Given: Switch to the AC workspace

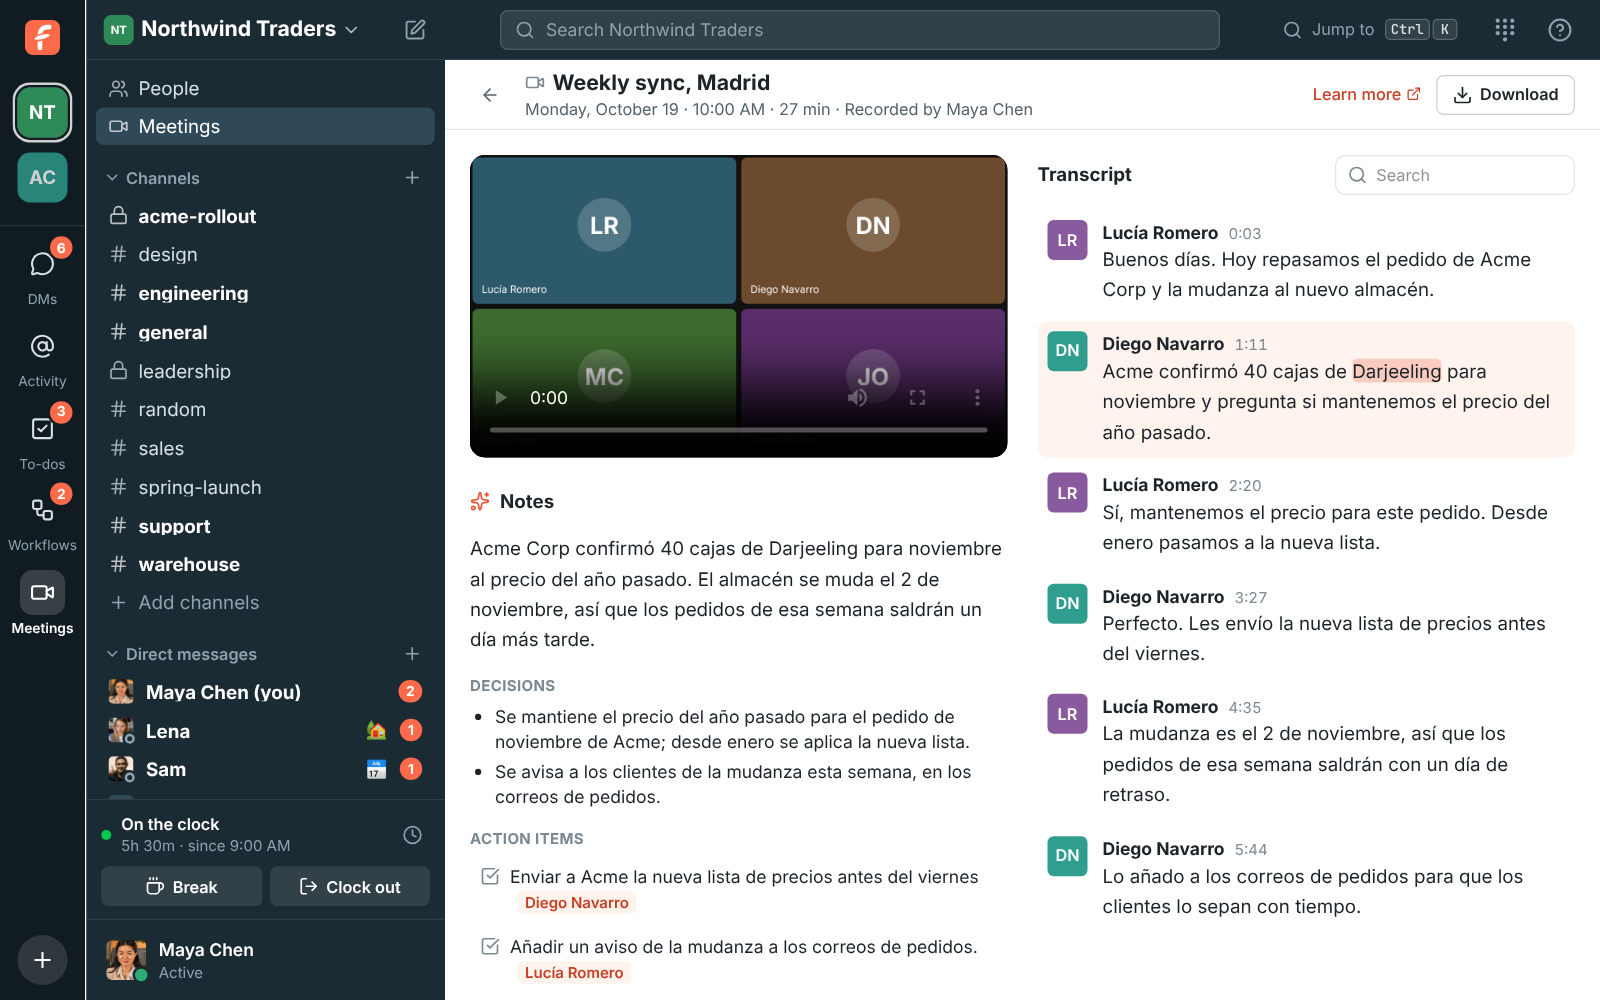Looking at the screenshot, I should [x=42, y=177].
